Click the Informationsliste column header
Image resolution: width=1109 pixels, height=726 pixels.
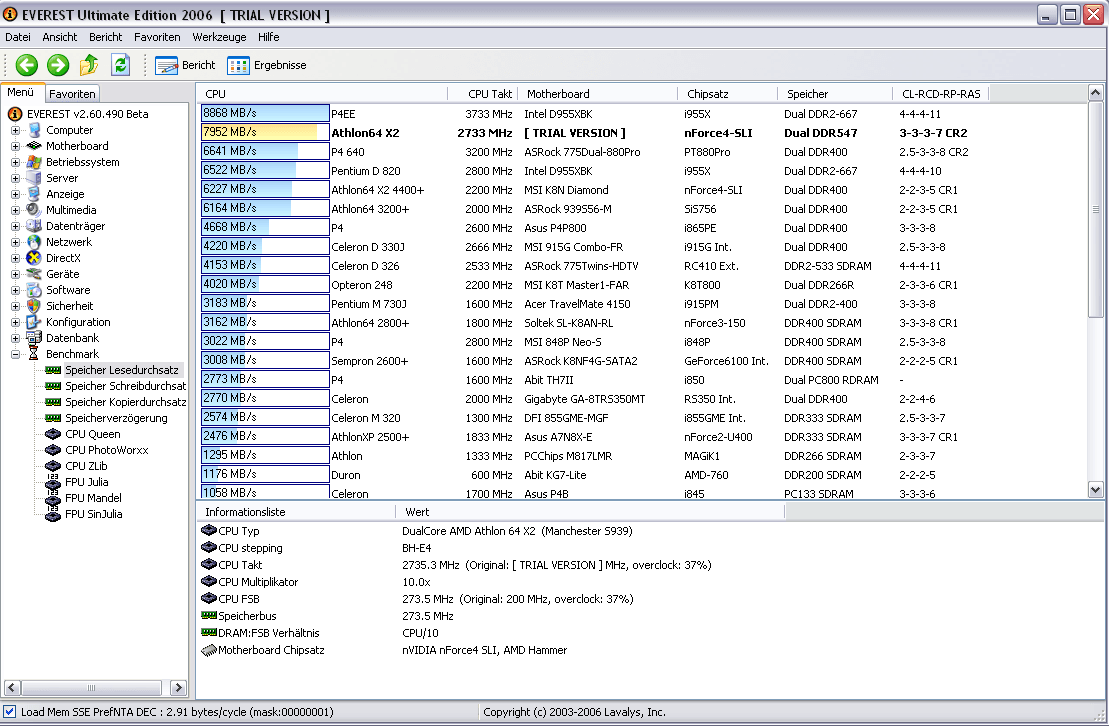tap(296, 512)
